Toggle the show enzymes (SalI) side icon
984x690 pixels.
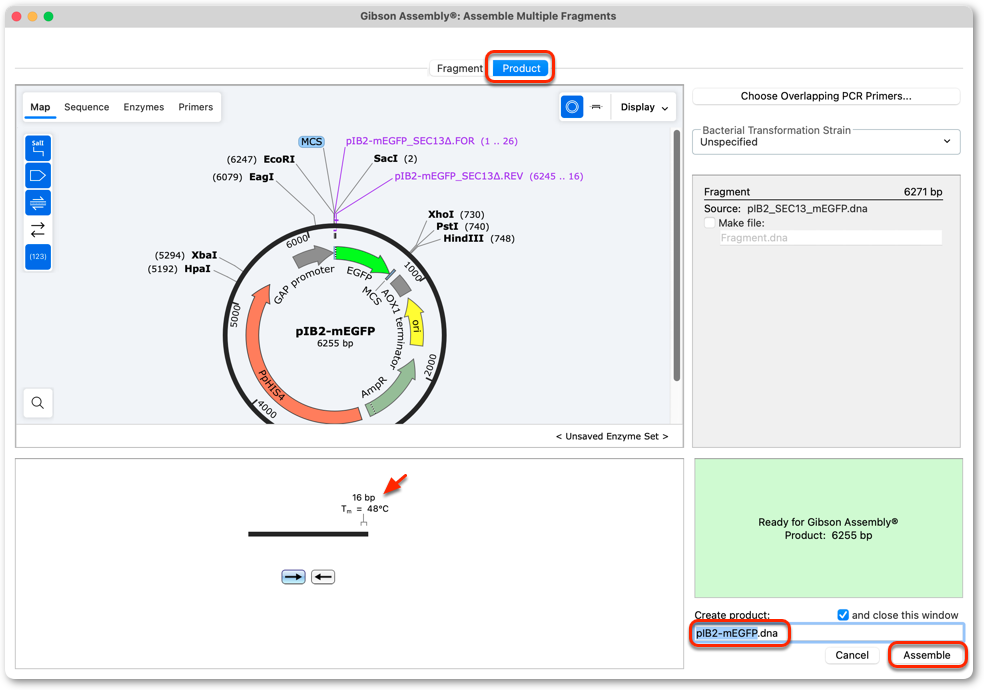(38, 149)
